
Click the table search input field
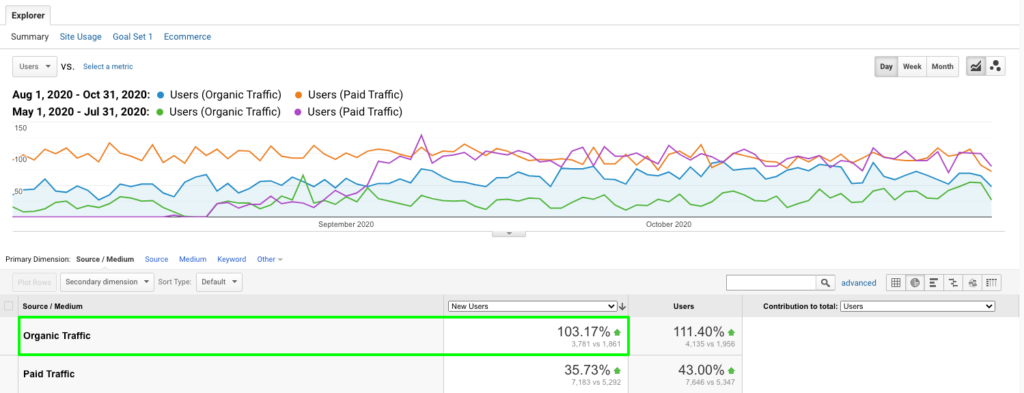click(771, 283)
